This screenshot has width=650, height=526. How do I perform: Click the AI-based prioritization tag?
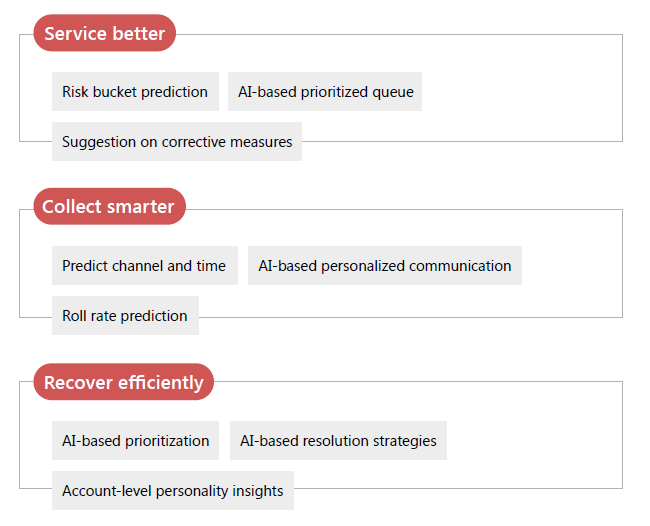tap(135, 441)
